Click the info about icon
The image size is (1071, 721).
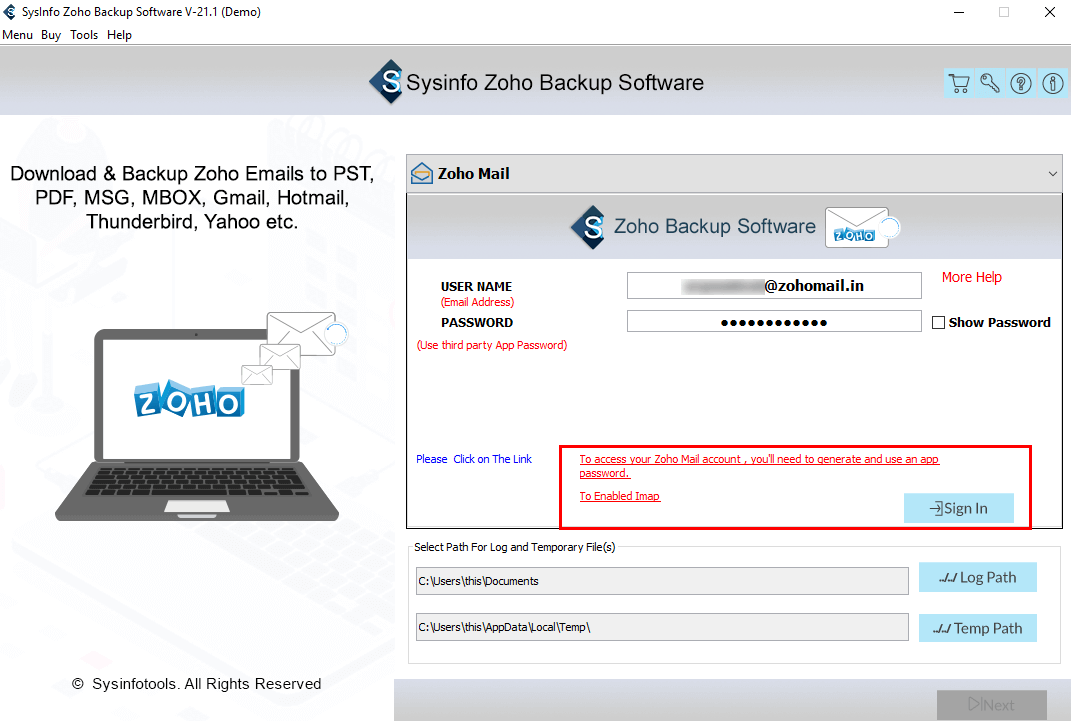point(1053,83)
